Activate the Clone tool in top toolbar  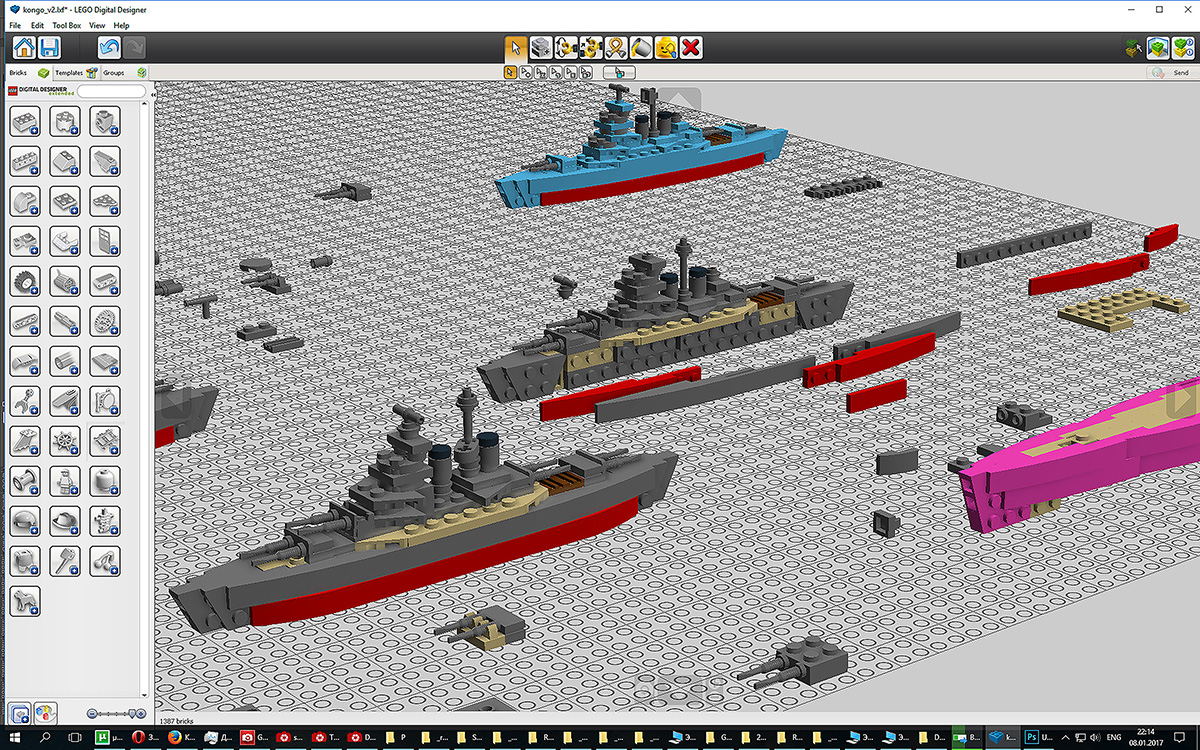(x=541, y=47)
